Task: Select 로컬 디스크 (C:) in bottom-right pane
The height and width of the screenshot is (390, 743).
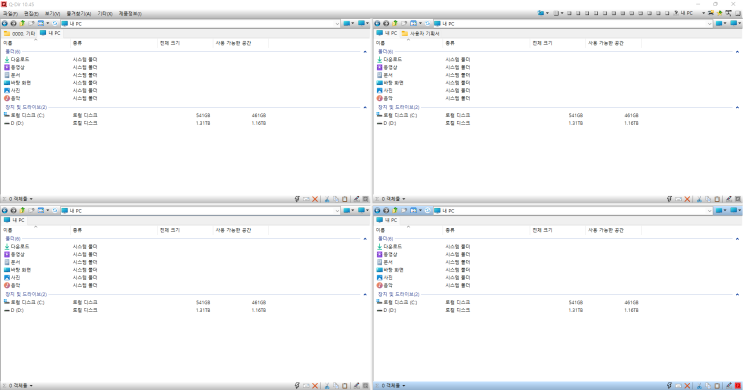Action: (397, 302)
